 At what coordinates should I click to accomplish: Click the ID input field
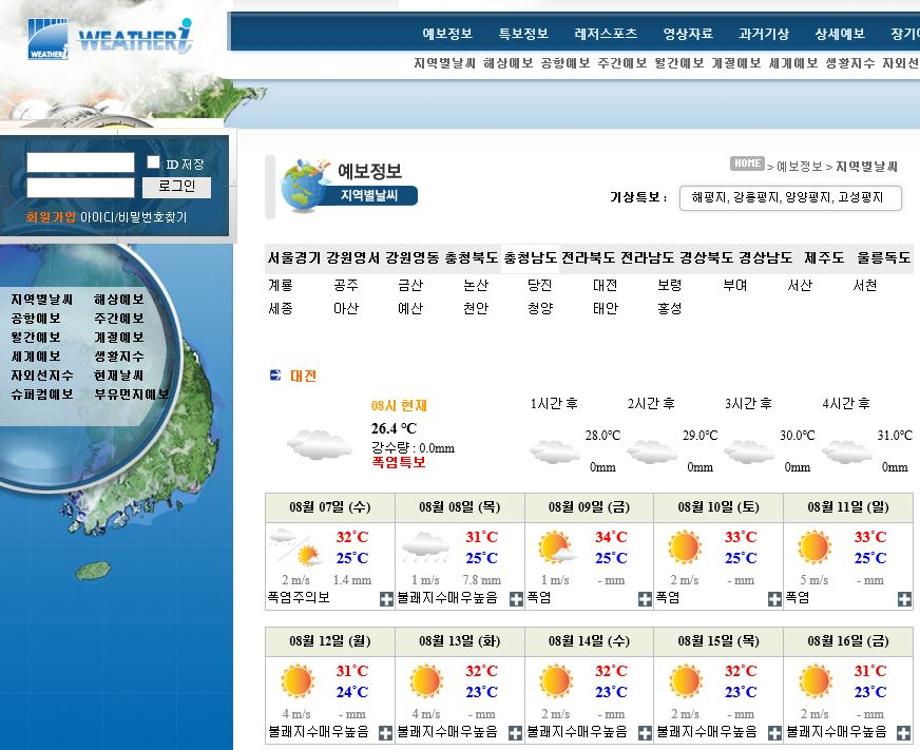(x=80, y=163)
